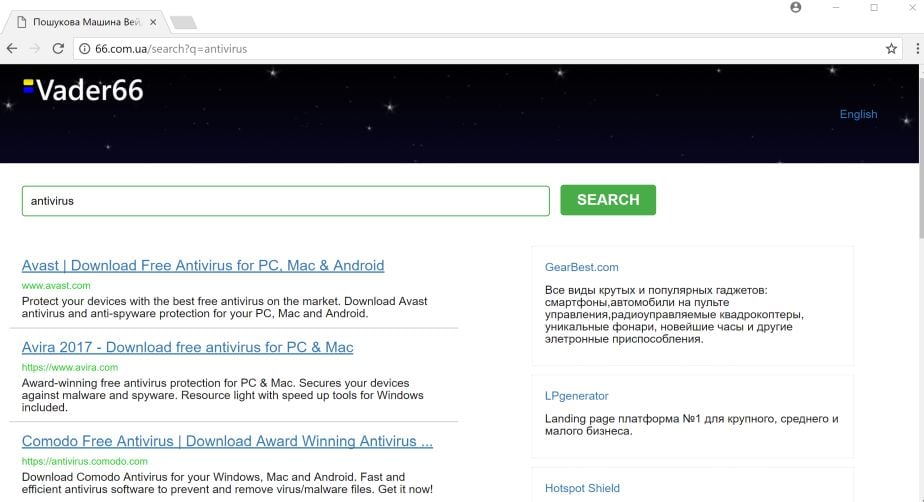Maximize the browser window
This screenshot has height=502, width=924.
pyautogui.click(x=874, y=8)
